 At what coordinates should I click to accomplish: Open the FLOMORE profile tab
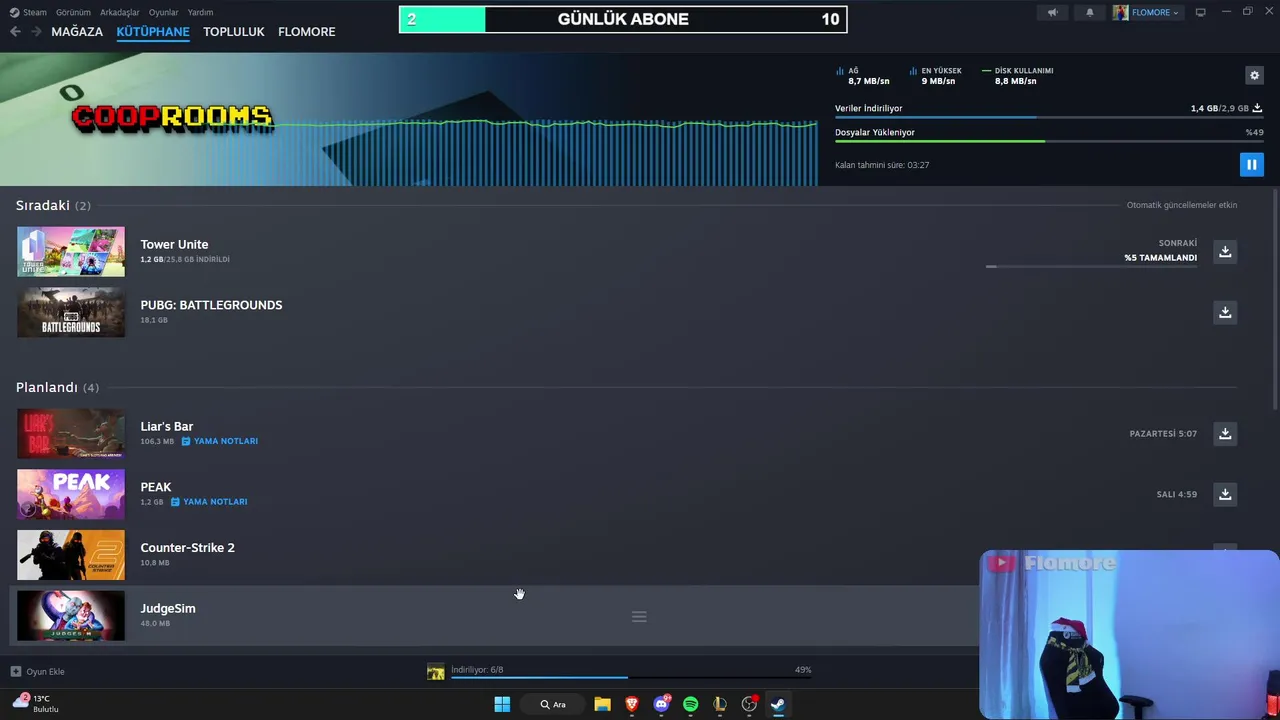(307, 32)
